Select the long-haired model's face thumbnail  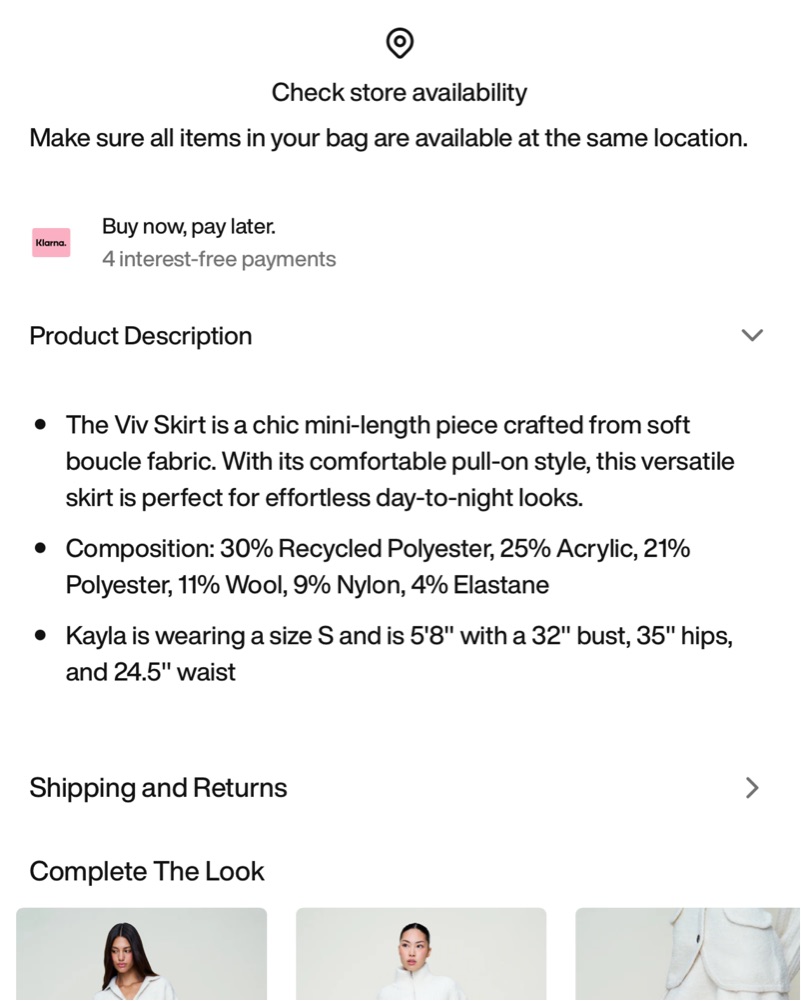coord(142,954)
